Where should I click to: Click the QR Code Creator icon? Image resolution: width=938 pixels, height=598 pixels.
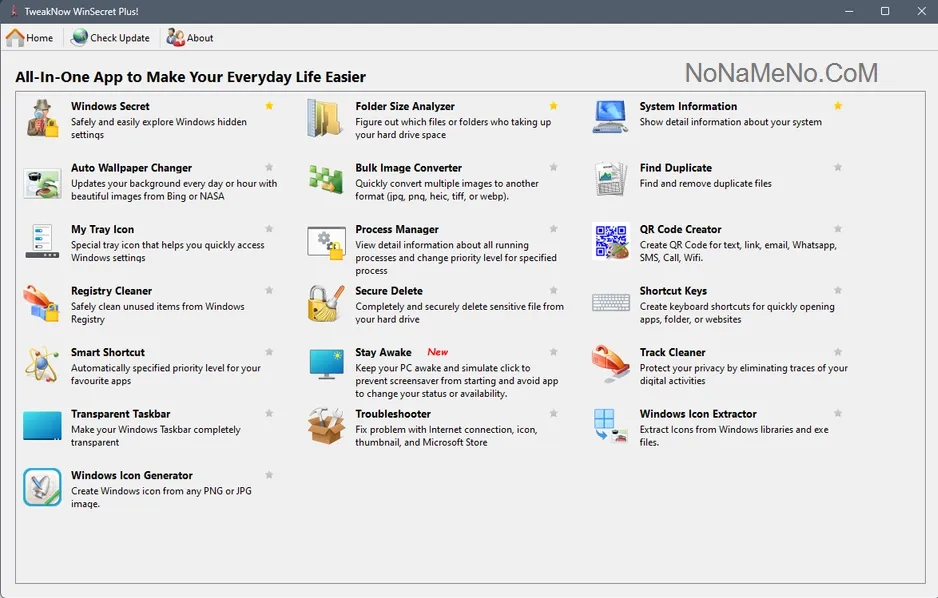coord(610,242)
